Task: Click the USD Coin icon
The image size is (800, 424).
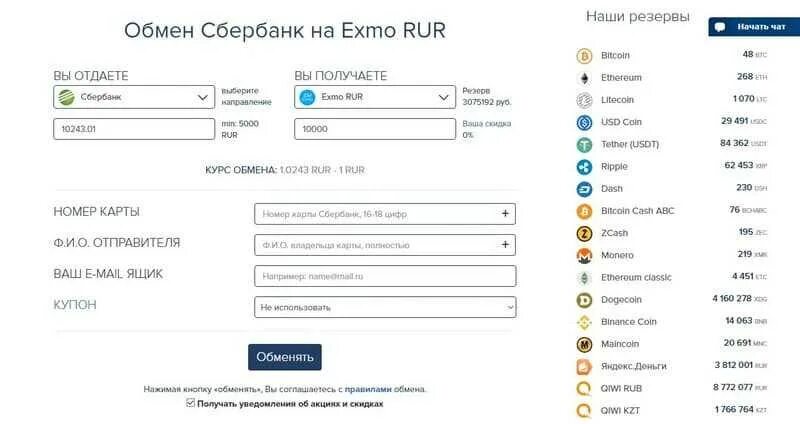Action: tap(584, 122)
